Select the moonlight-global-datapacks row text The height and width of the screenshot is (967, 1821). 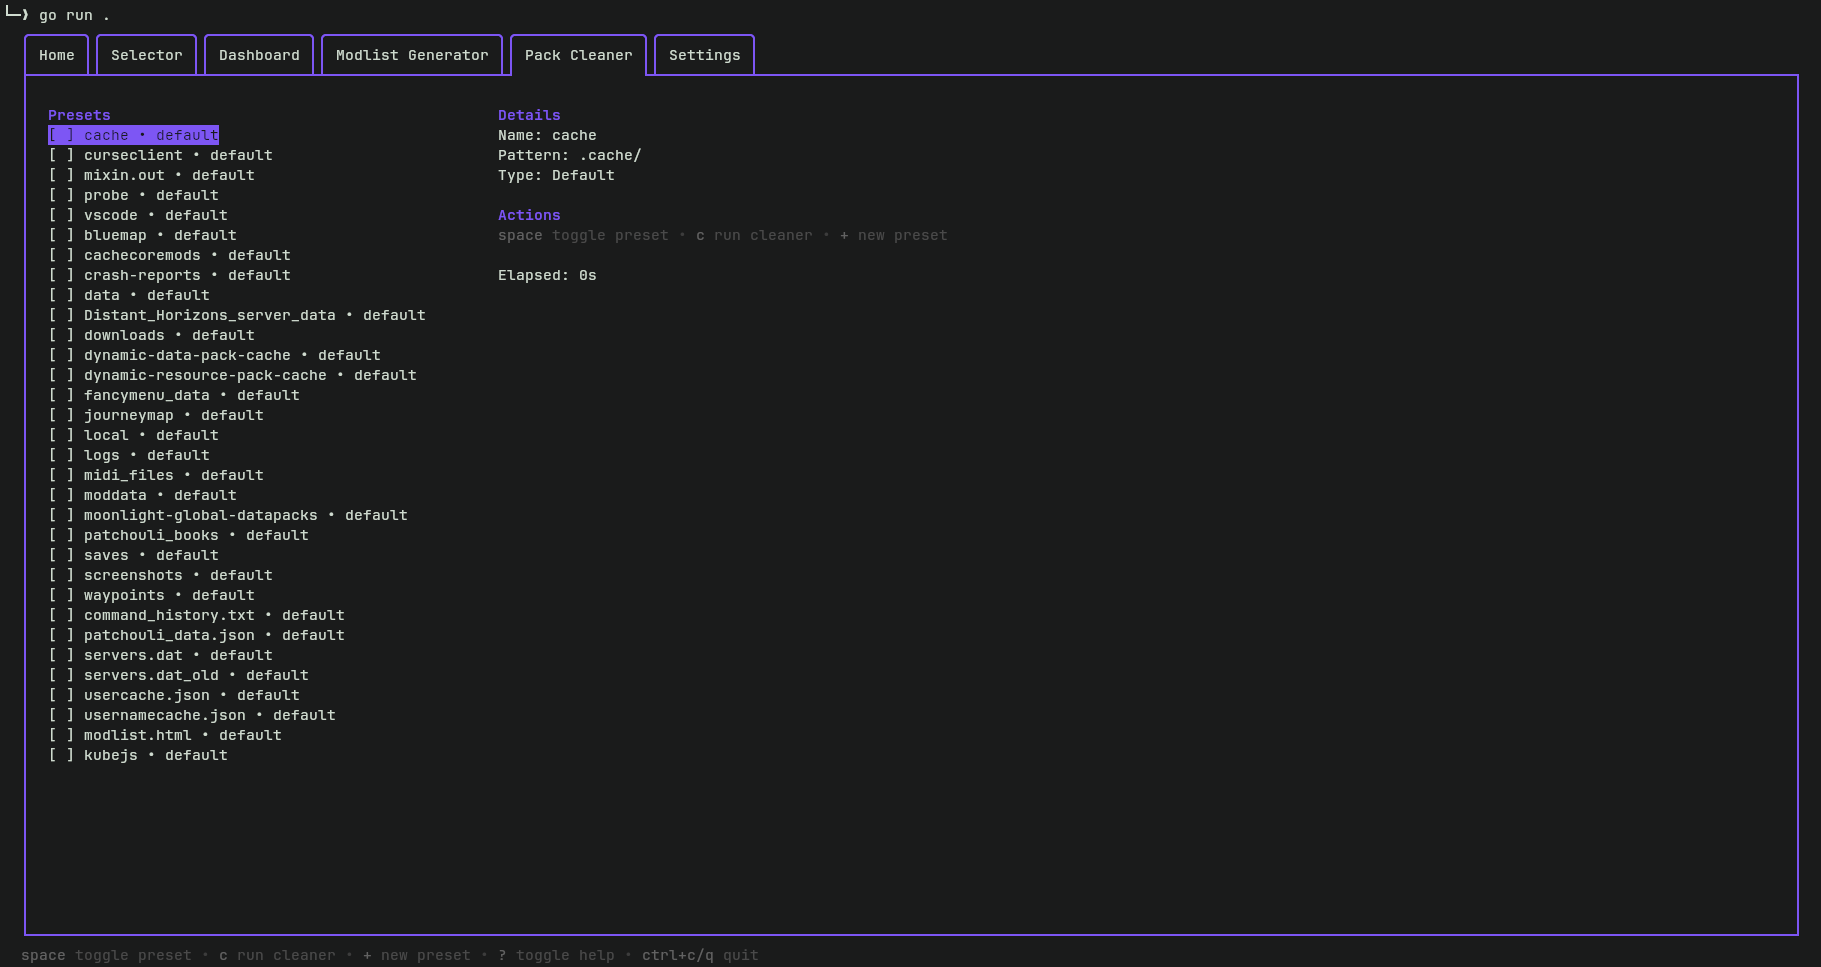246,515
